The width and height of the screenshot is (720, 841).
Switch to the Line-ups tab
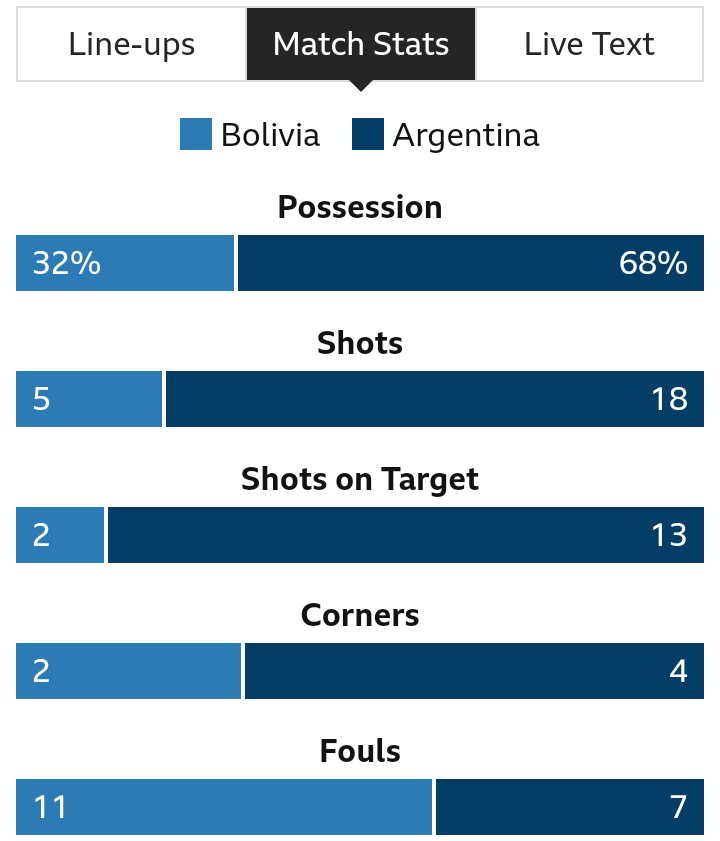(132, 44)
